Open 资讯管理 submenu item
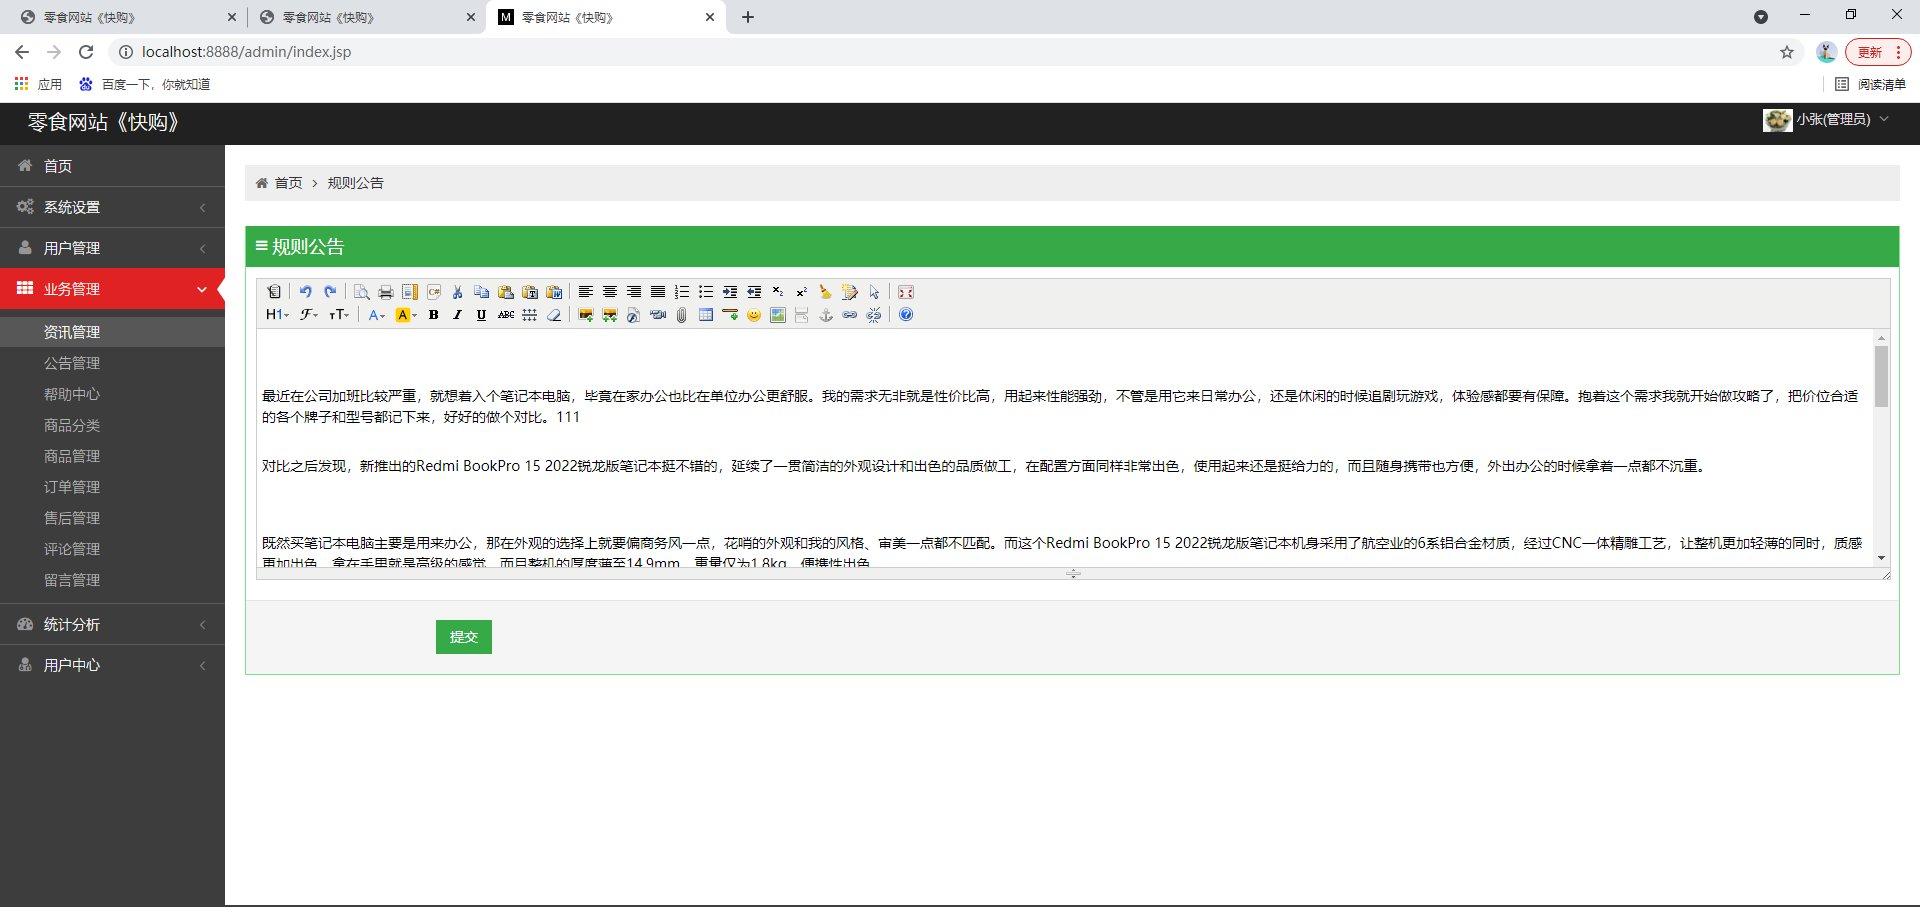1920x907 pixels. coord(112,332)
